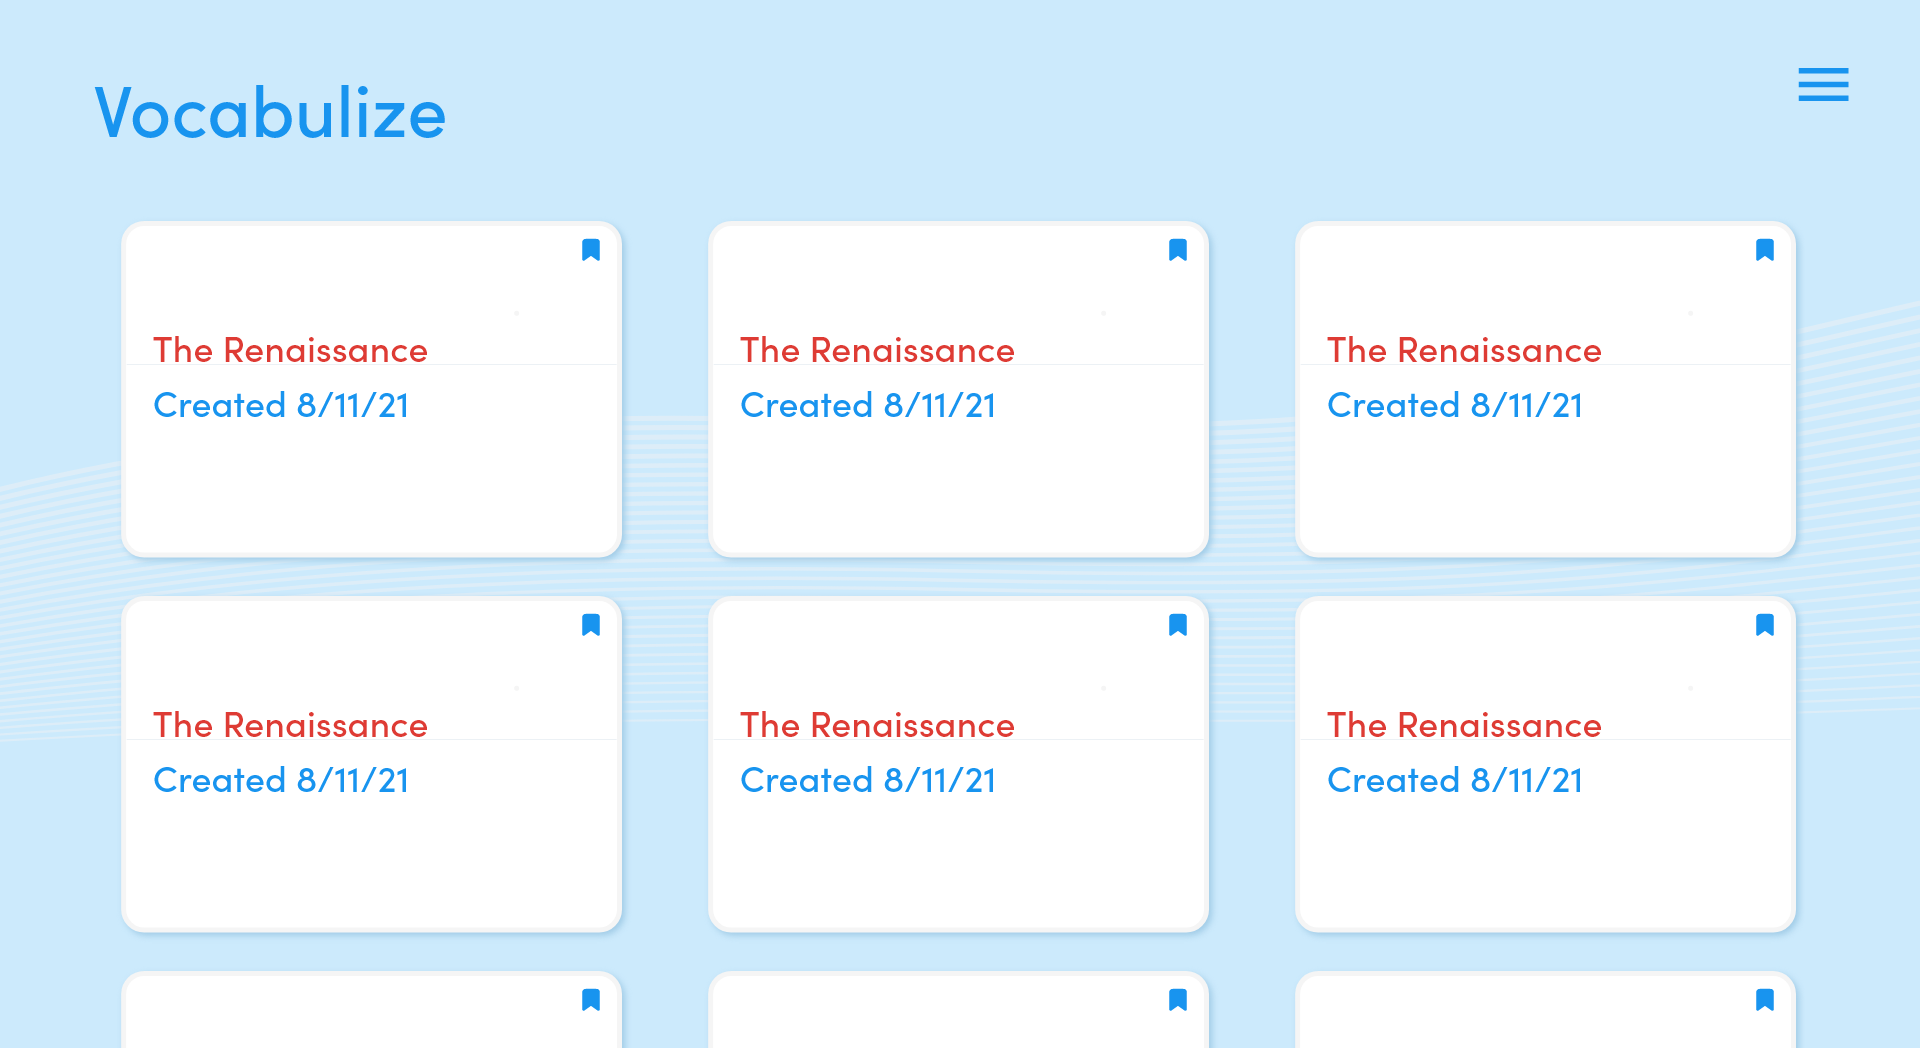Toggle bookmark on first top-row card

(591, 250)
